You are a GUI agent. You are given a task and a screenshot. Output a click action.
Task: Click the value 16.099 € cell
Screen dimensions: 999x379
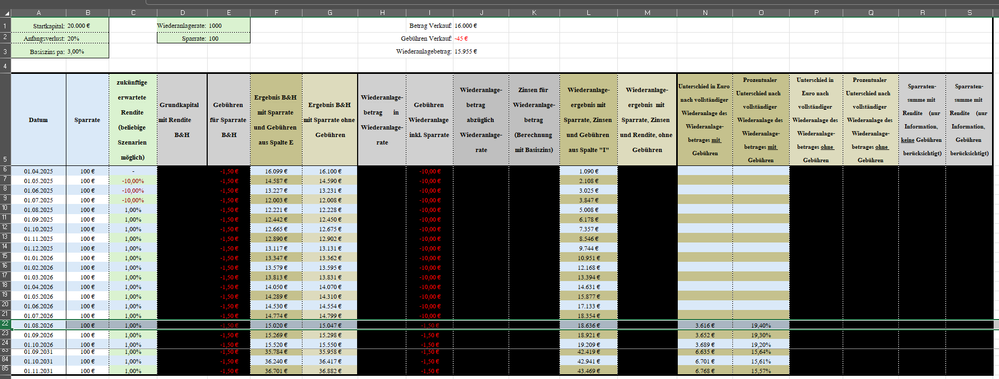click(276, 171)
